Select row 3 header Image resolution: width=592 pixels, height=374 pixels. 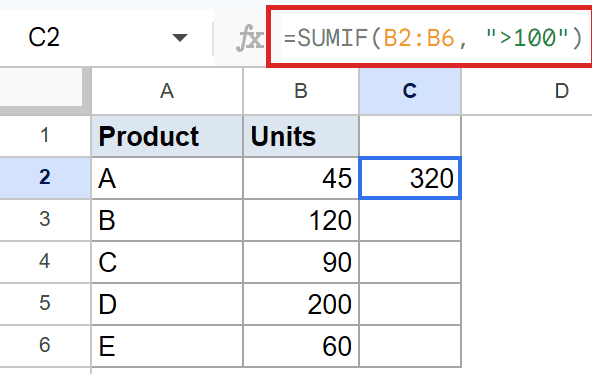(x=45, y=219)
